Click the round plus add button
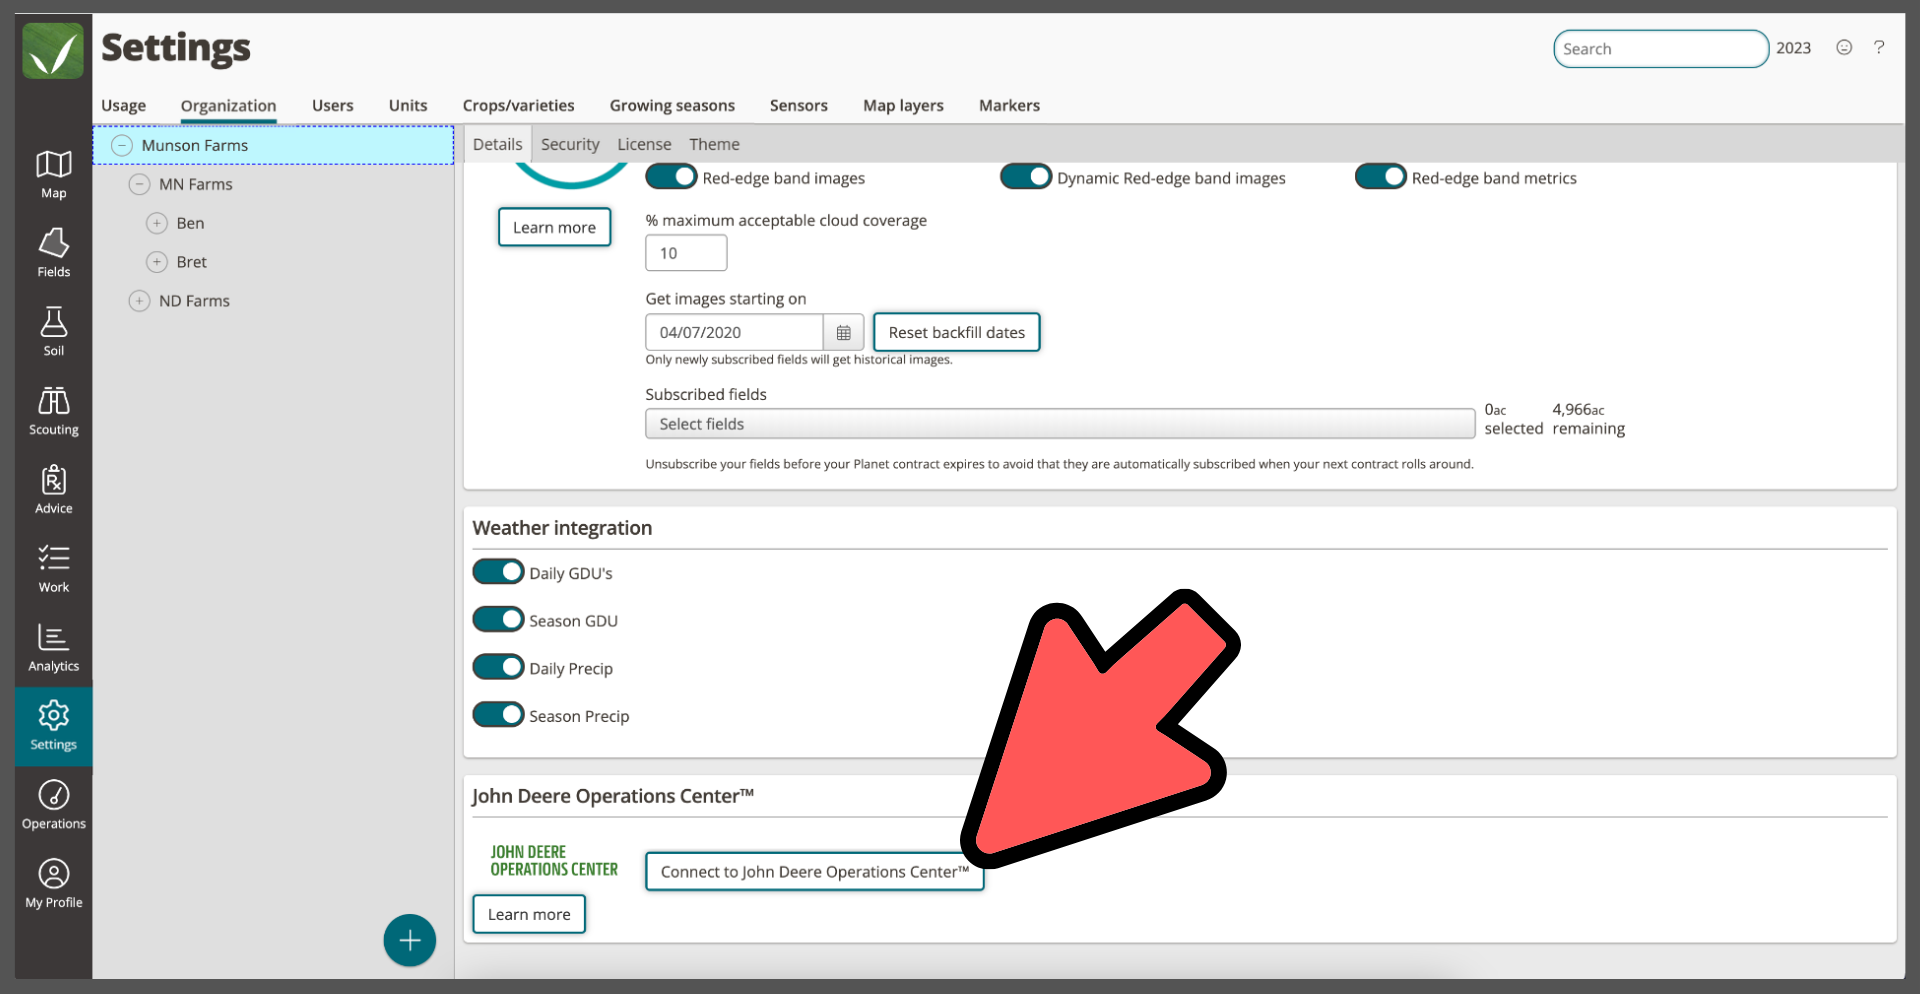 click(410, 941)
